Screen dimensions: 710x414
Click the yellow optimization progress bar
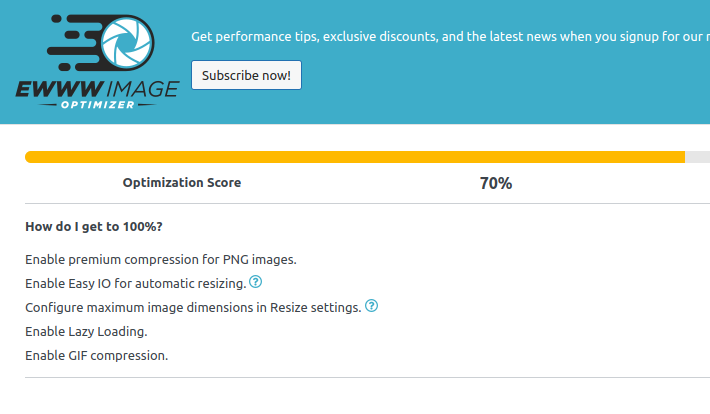355,157
